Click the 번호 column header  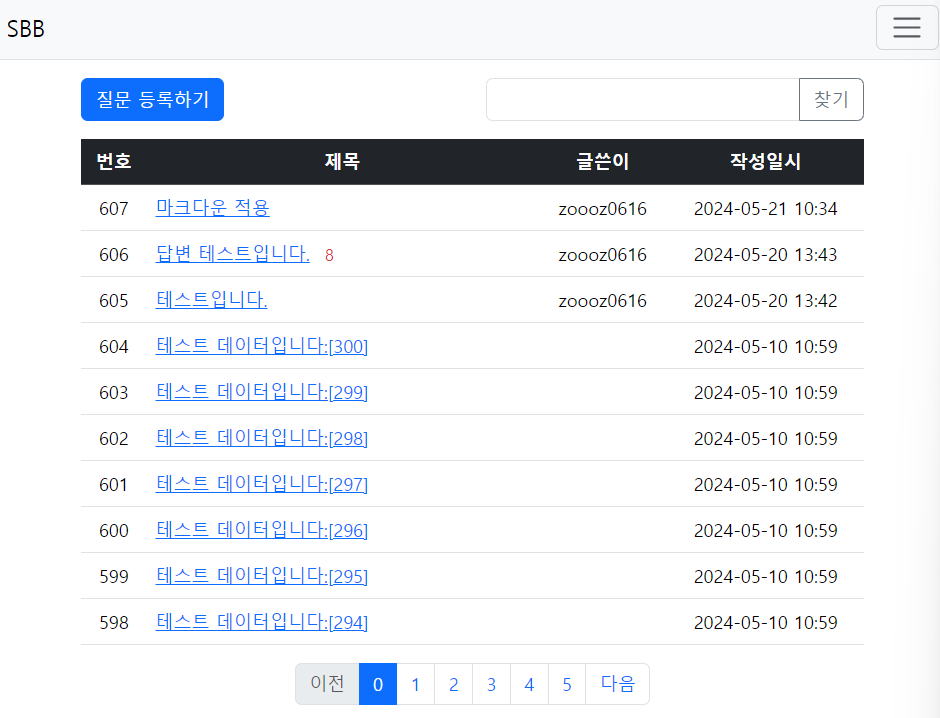click(x=114, y=162)
